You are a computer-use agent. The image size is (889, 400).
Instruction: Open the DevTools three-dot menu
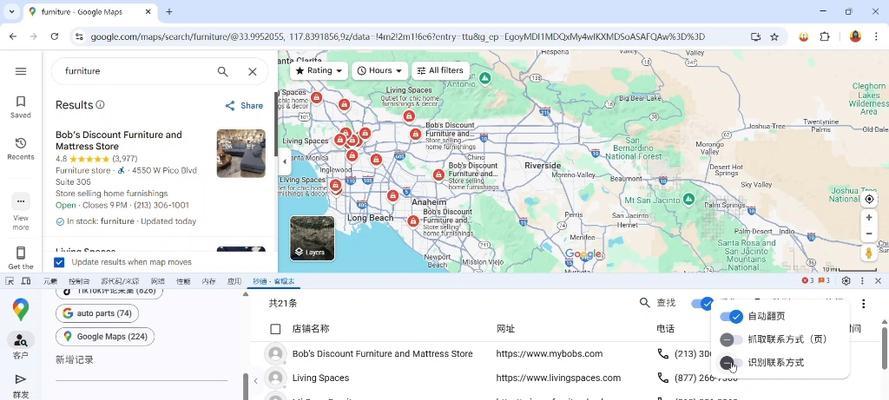click(x=862, y=281)
